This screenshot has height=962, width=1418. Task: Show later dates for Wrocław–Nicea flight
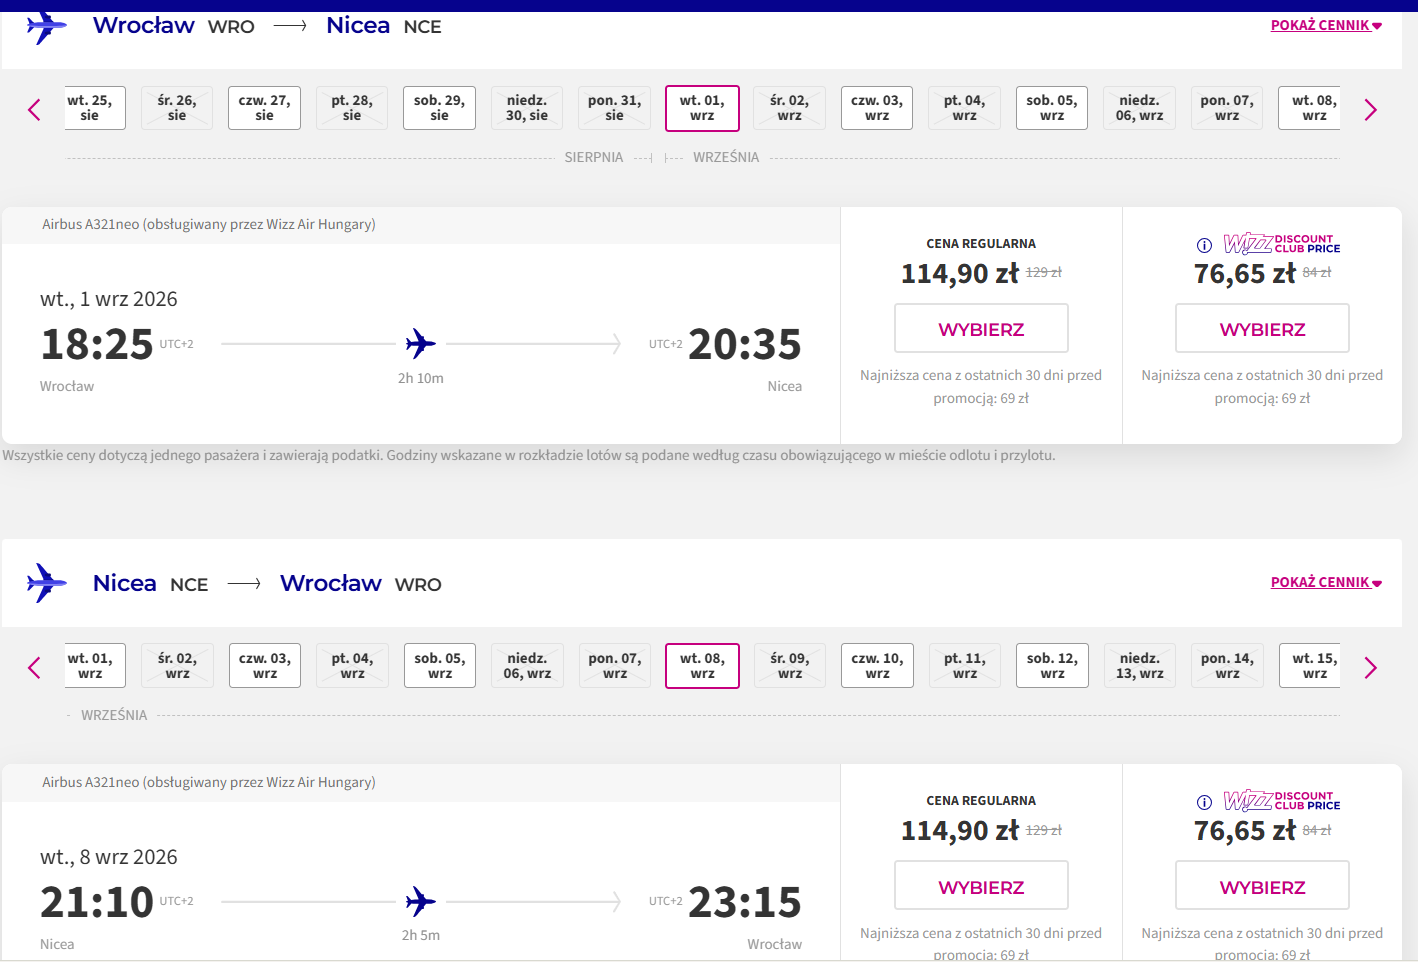pos(1370,110)
